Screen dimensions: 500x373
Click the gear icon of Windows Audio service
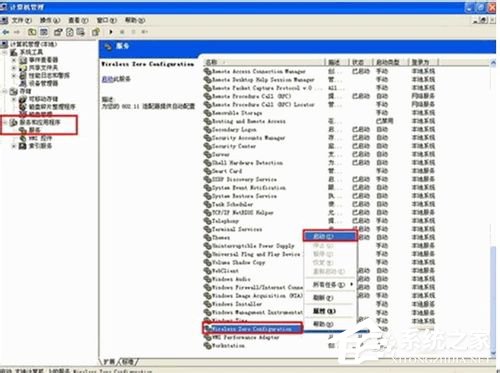coord(207,279)
